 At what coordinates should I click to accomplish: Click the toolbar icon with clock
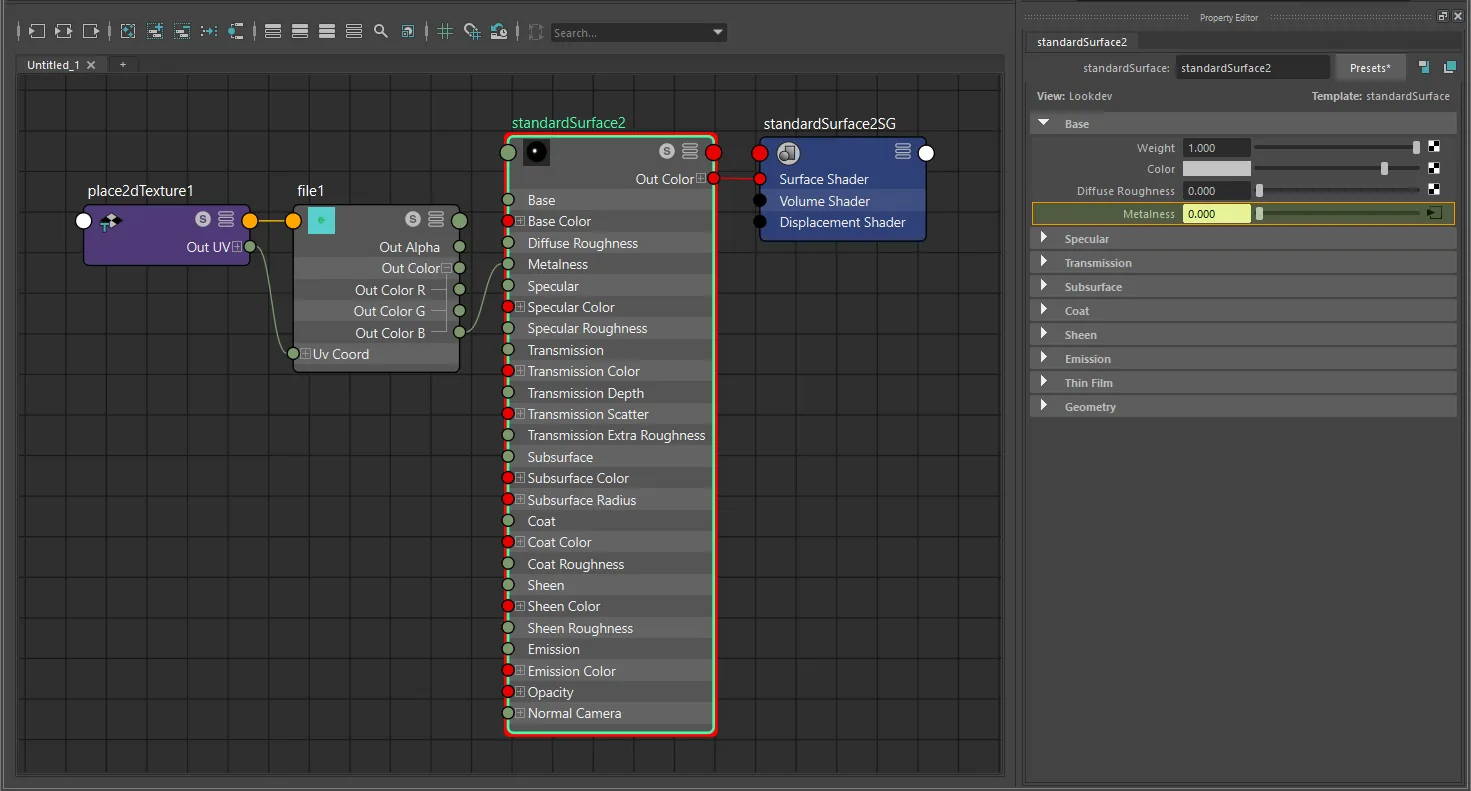point(499,32)
